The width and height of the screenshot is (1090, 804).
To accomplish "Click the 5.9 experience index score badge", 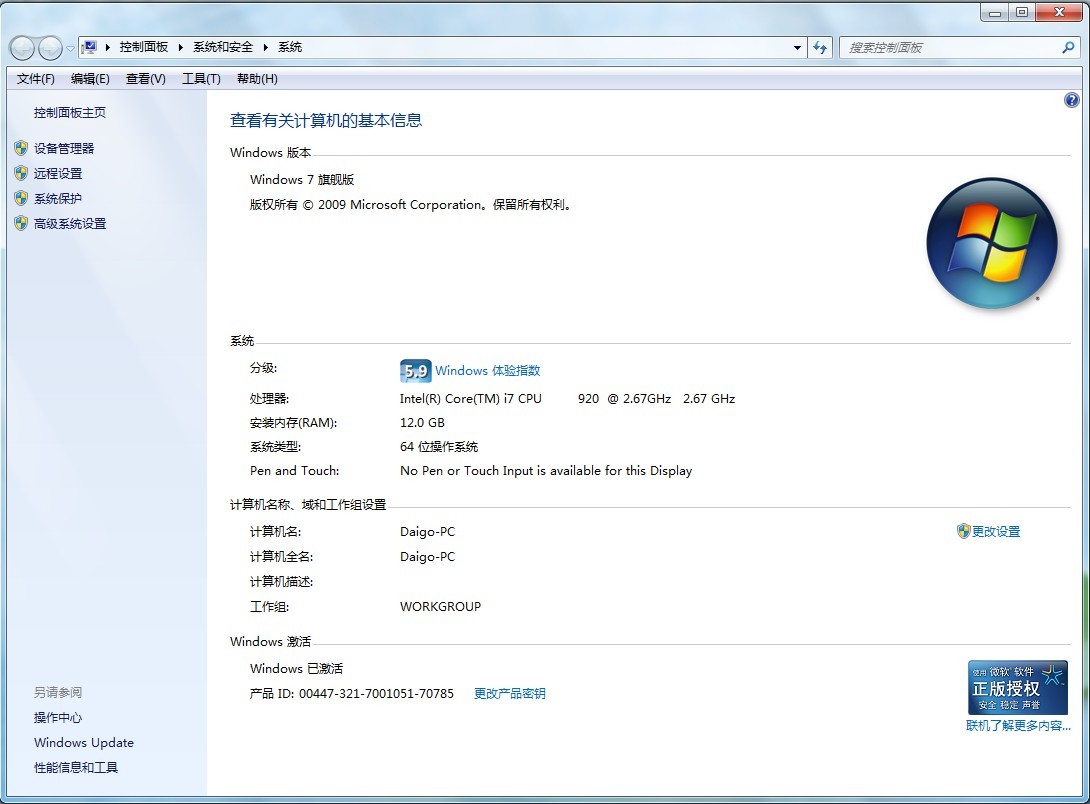I will tap(416, 371).
